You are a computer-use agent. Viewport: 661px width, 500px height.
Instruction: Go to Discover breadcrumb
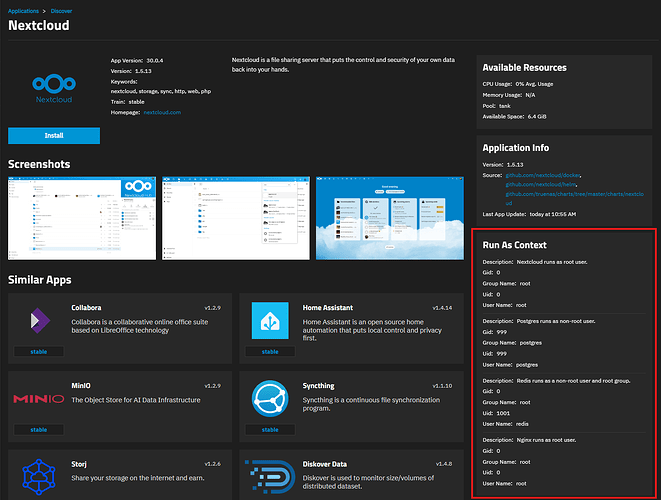coord(61,11)
